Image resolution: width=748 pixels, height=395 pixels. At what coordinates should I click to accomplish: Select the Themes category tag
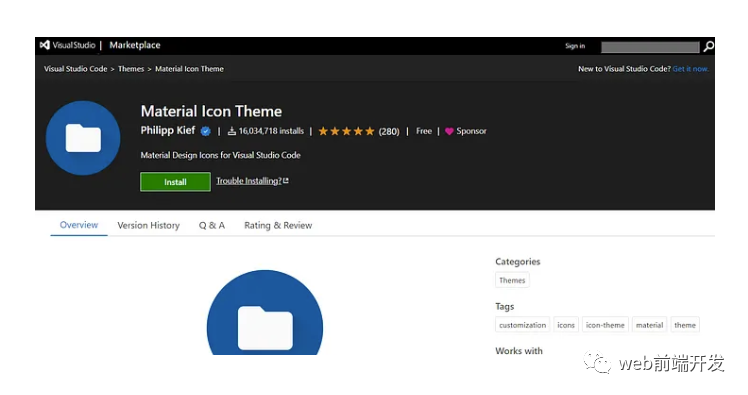[x=512, y=280]
